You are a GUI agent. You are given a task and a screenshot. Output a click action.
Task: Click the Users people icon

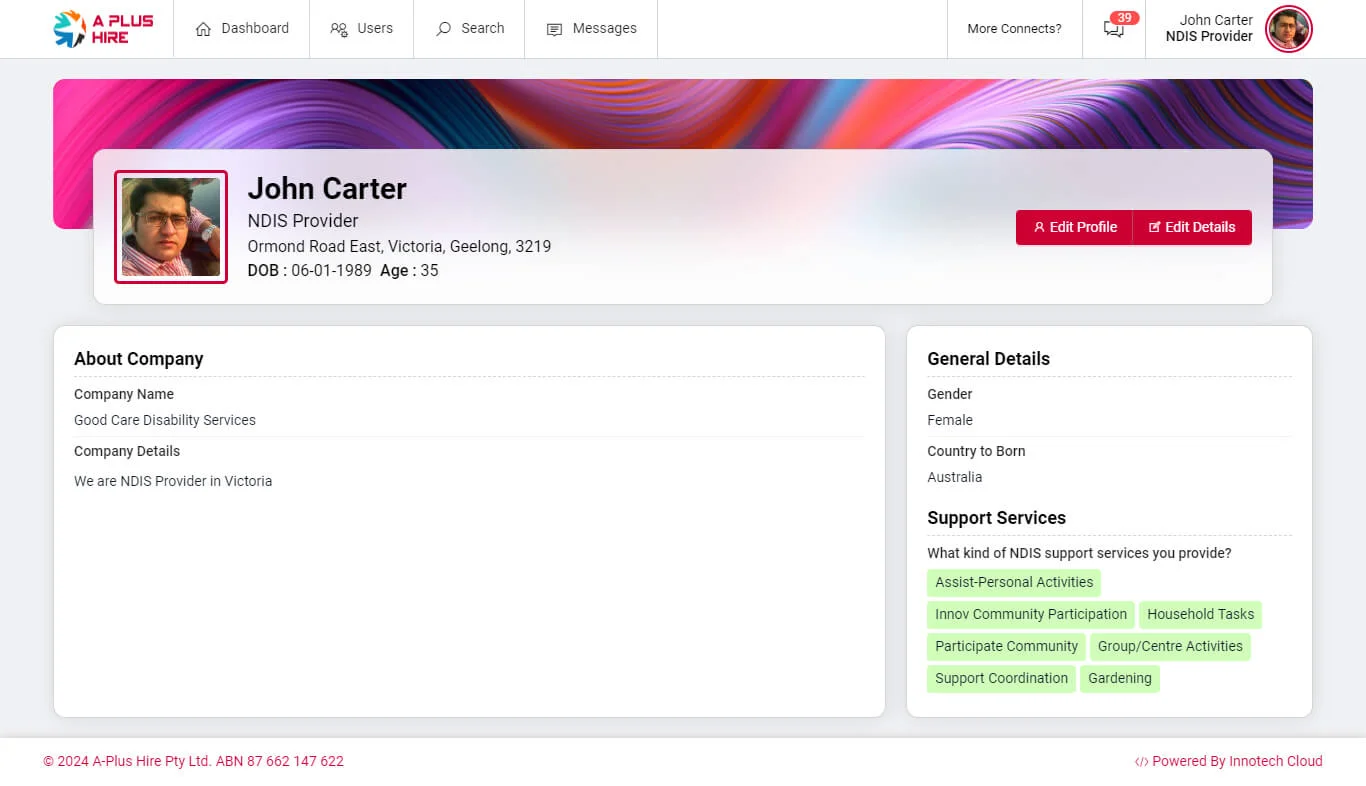[339, 29]
